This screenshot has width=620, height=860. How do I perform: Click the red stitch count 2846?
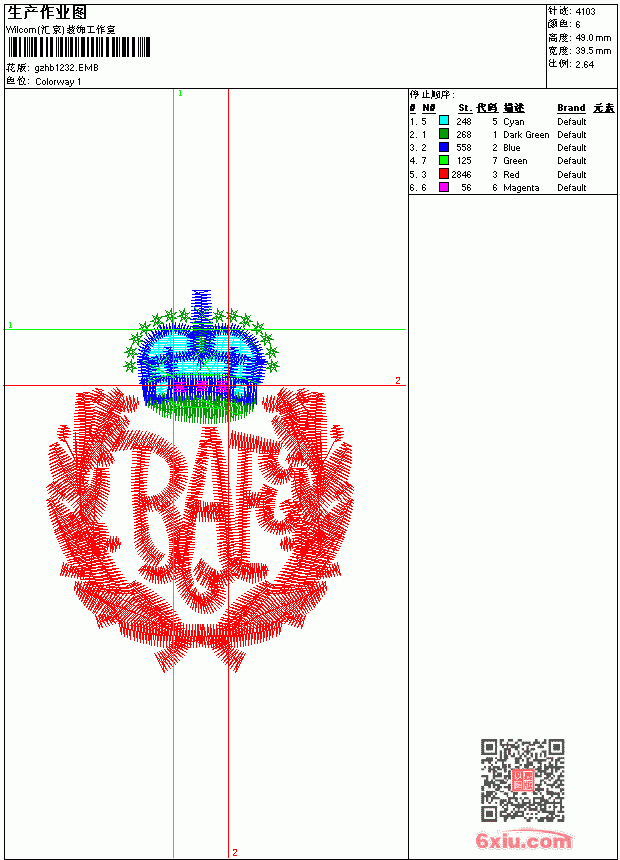[x=461, y=174]
